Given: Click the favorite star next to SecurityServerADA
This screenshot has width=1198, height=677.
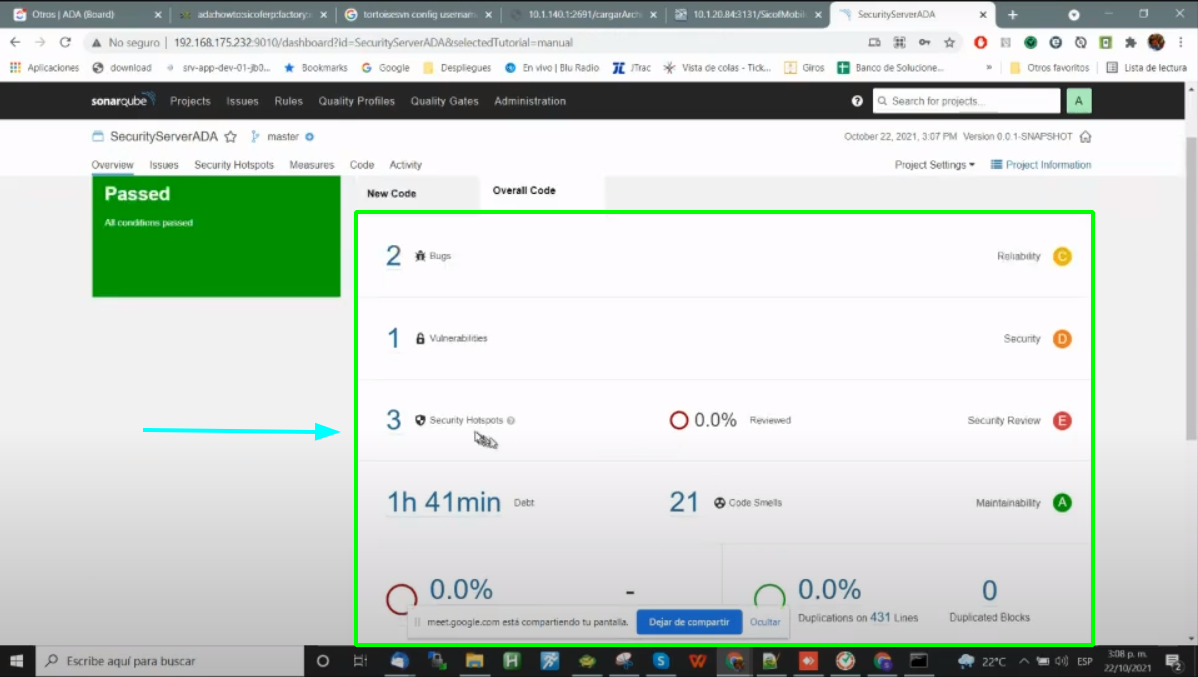Looking at the screenshot, I should pos(231,137).
